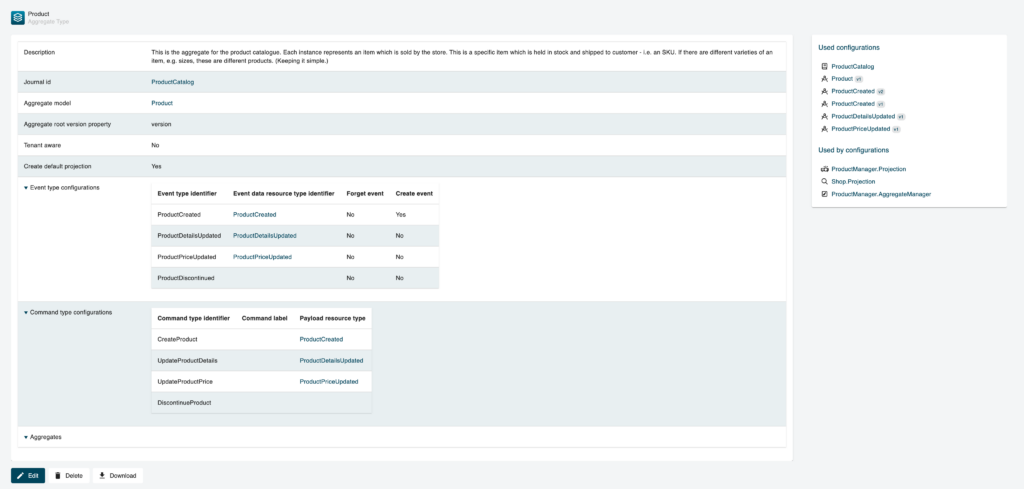Collapse the Command type configurations section
Screen dimensions: 1024x489
tap(26, 312)
